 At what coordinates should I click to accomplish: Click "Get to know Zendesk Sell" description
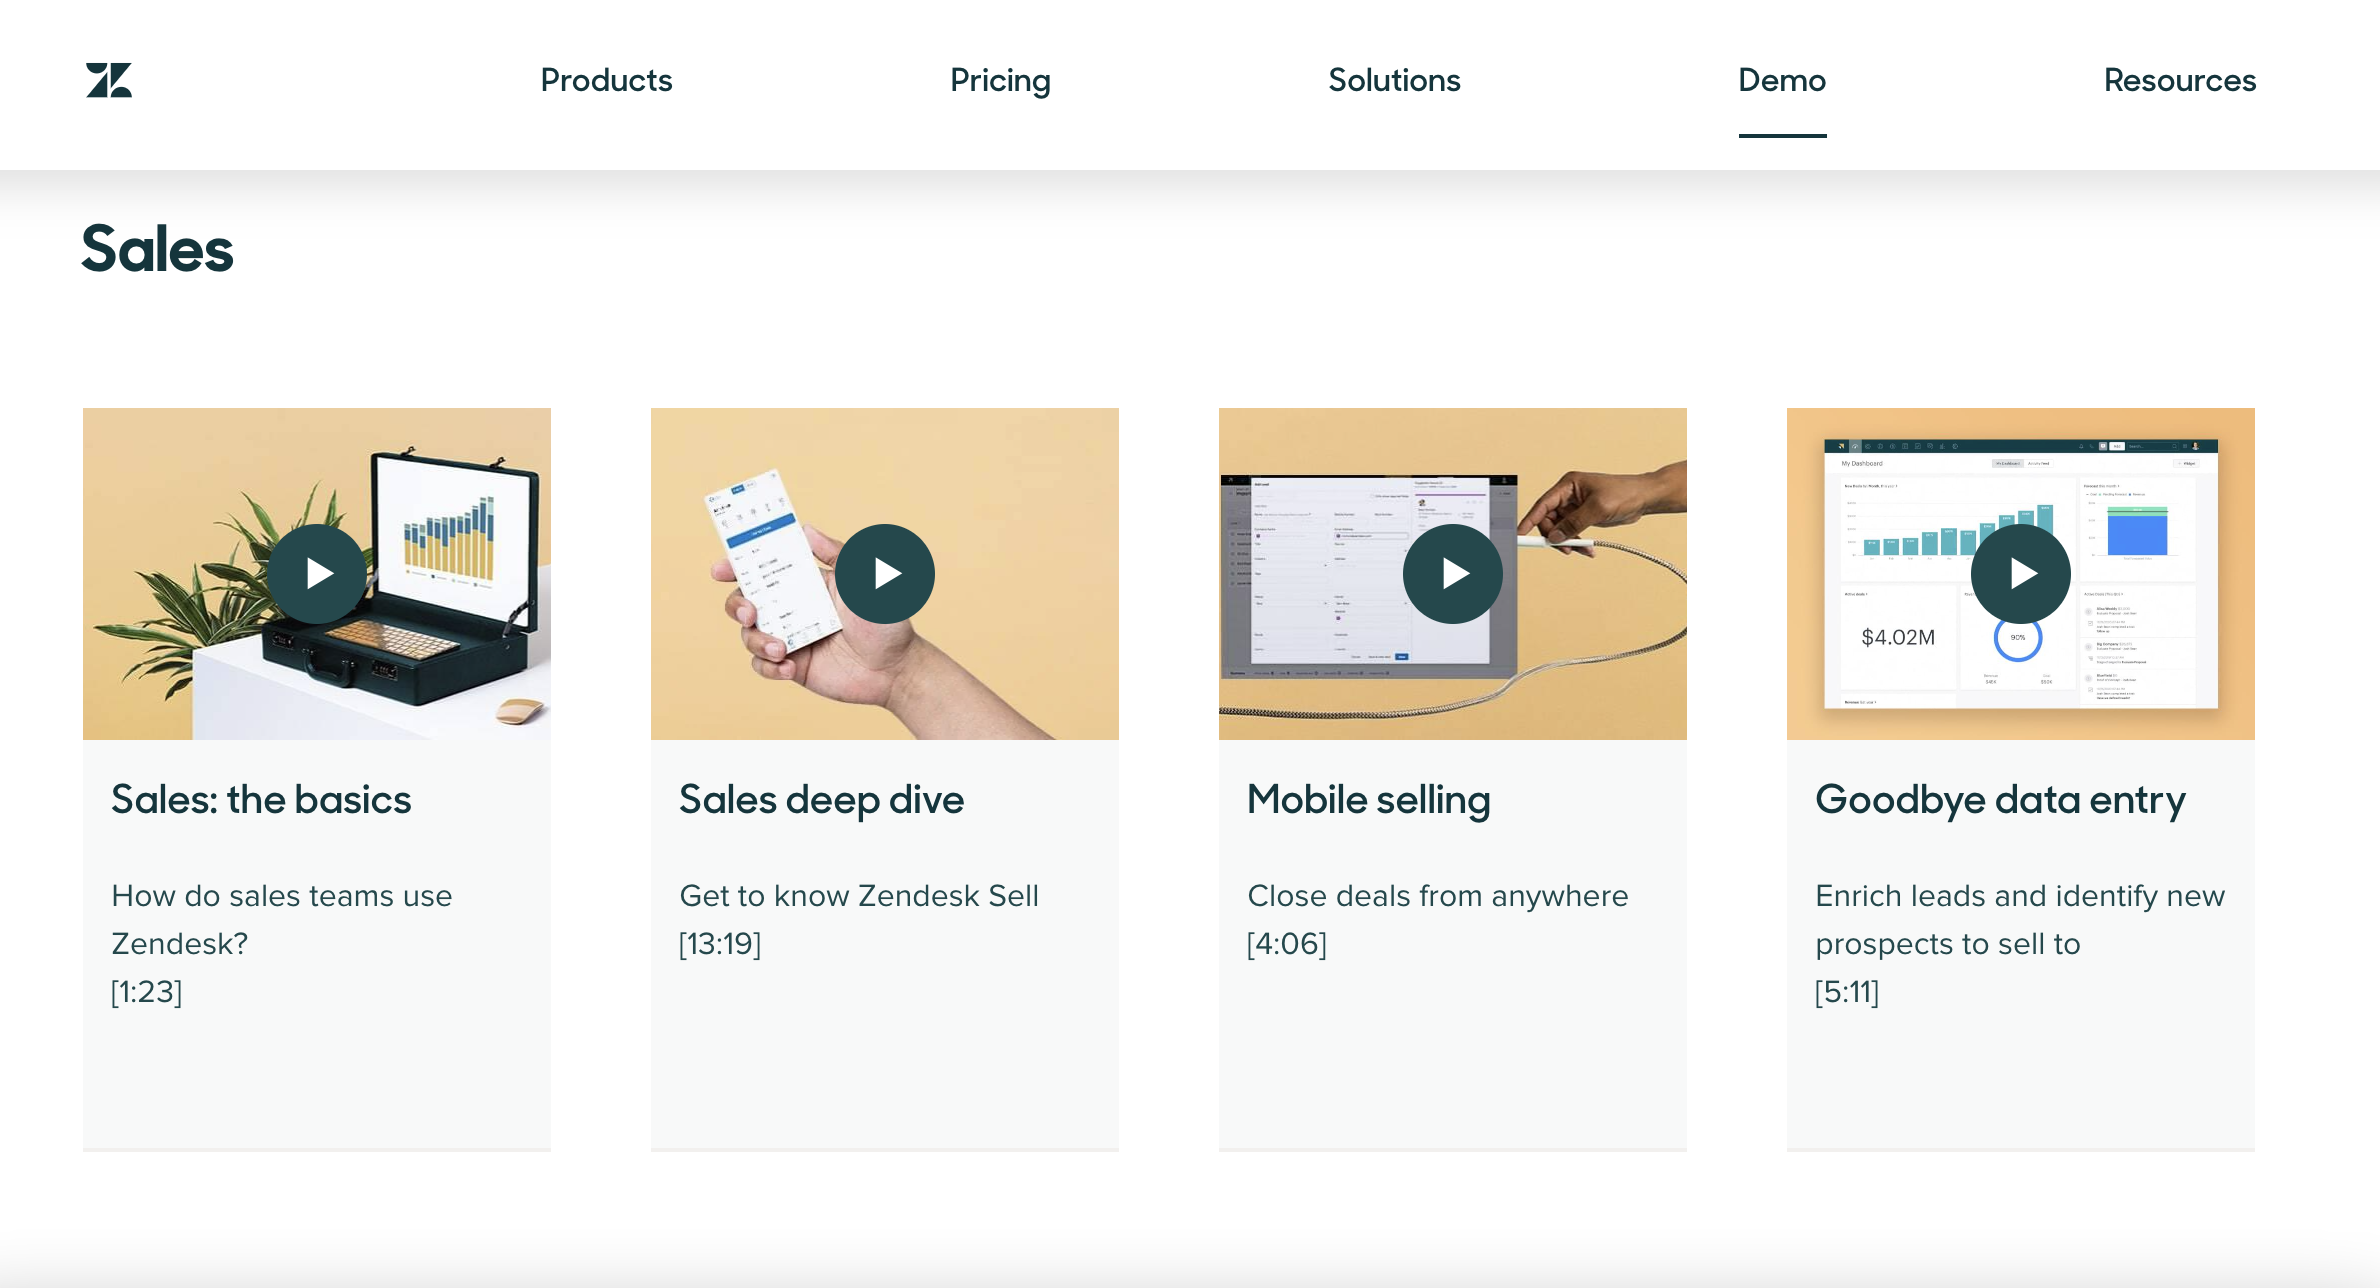tap(859, 896)
